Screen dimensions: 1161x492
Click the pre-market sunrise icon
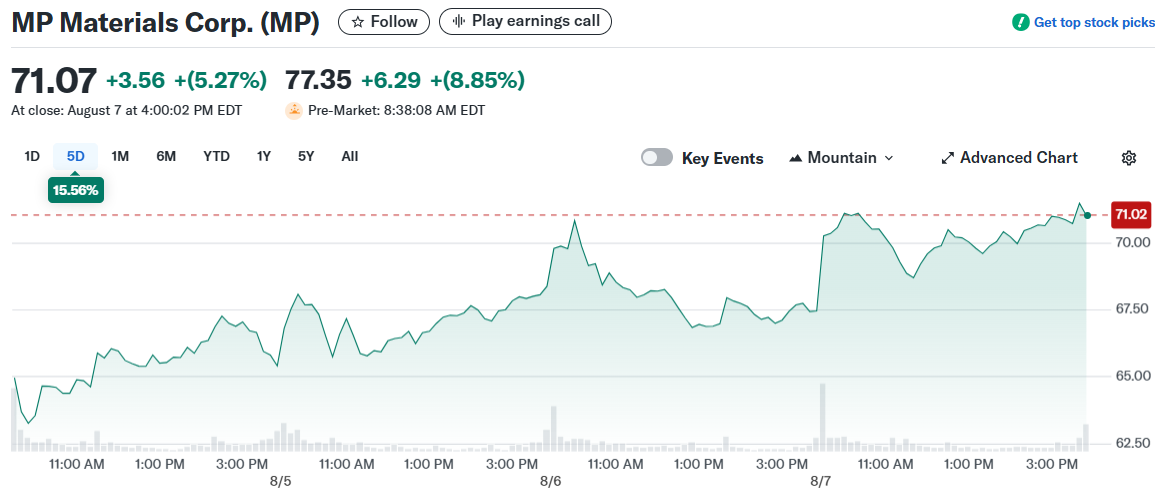[x=295, y=110]
